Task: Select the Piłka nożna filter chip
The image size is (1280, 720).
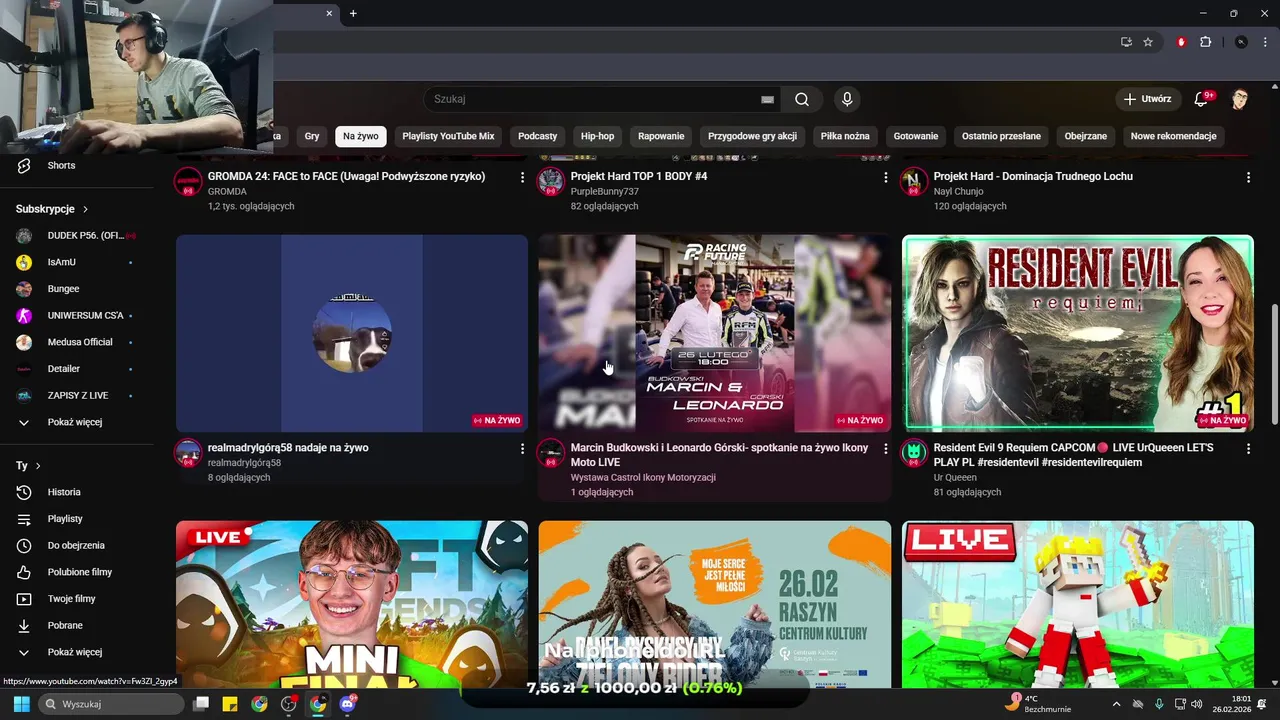Action: pos(845,136)
